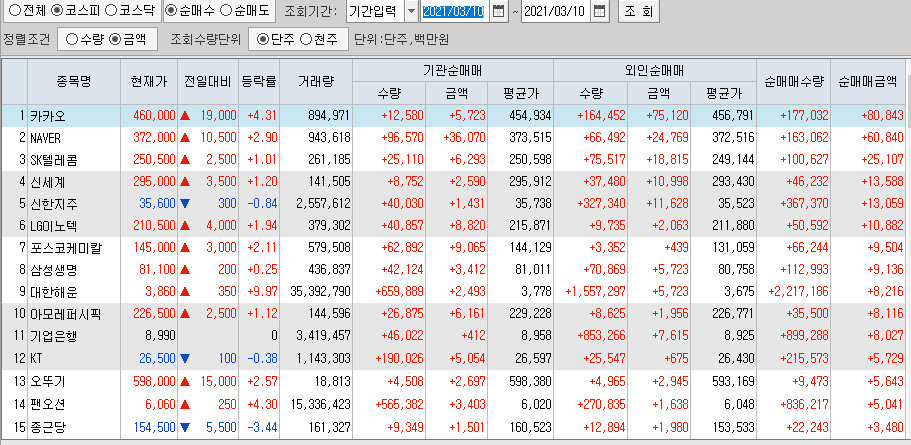This screenshot has height=445, width=911.
Task: Select the 신세계 stock row
Action: pos(453,182)
